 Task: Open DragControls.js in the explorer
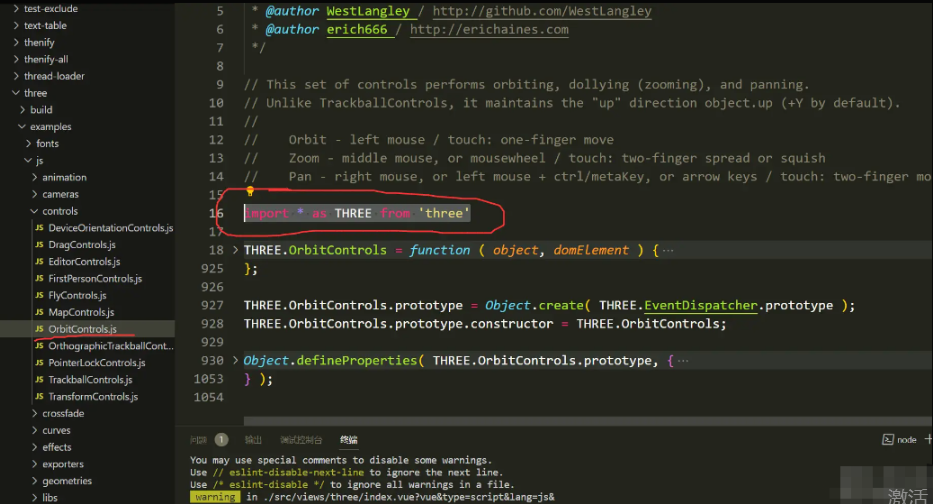[x=82, y=245]
